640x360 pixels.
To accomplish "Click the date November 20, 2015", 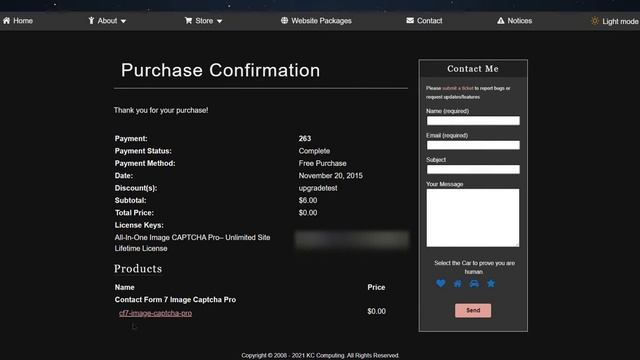I will 331,176.
